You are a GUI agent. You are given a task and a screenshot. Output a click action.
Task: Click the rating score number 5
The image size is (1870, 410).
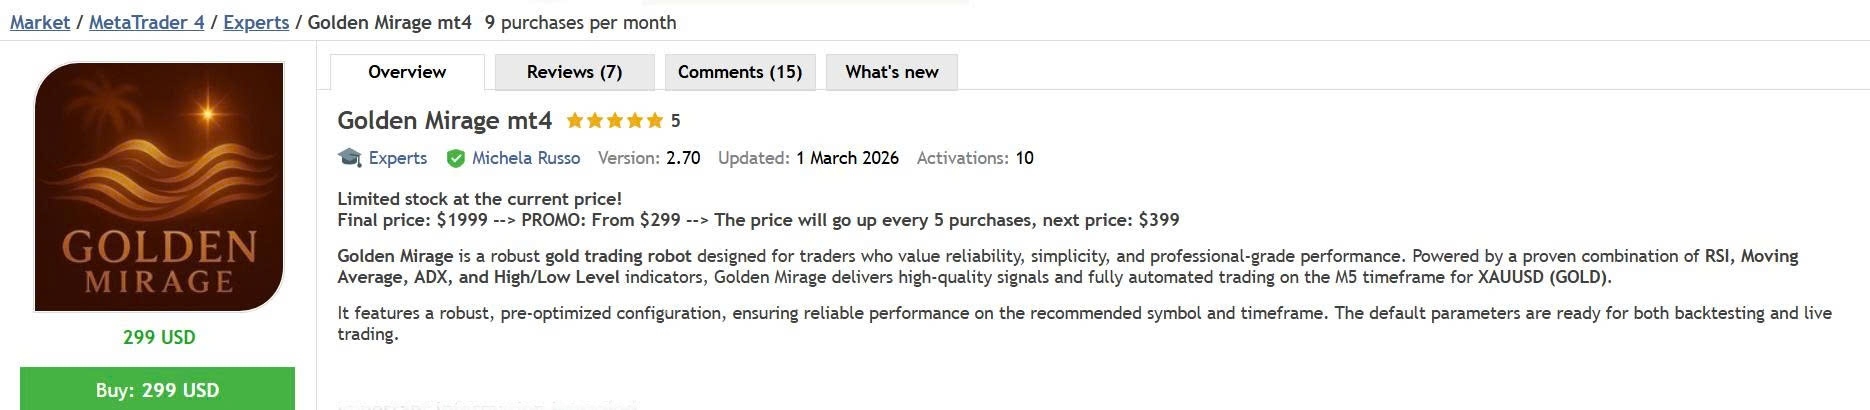pos(676,121)
